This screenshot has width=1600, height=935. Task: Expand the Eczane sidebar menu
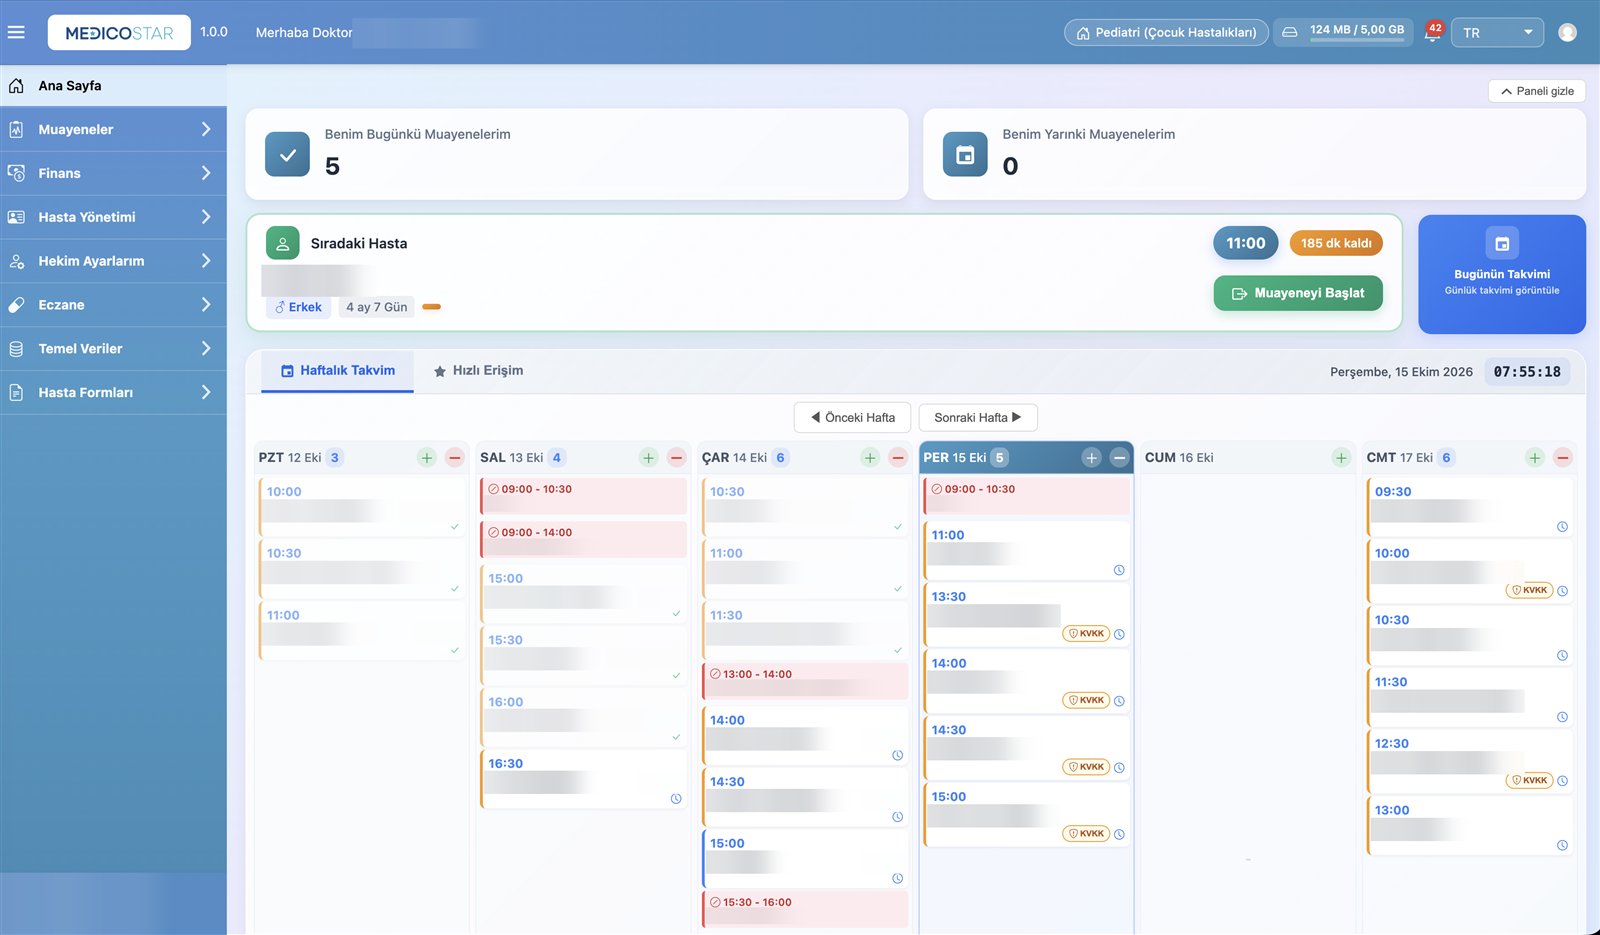tap(113, 305)
